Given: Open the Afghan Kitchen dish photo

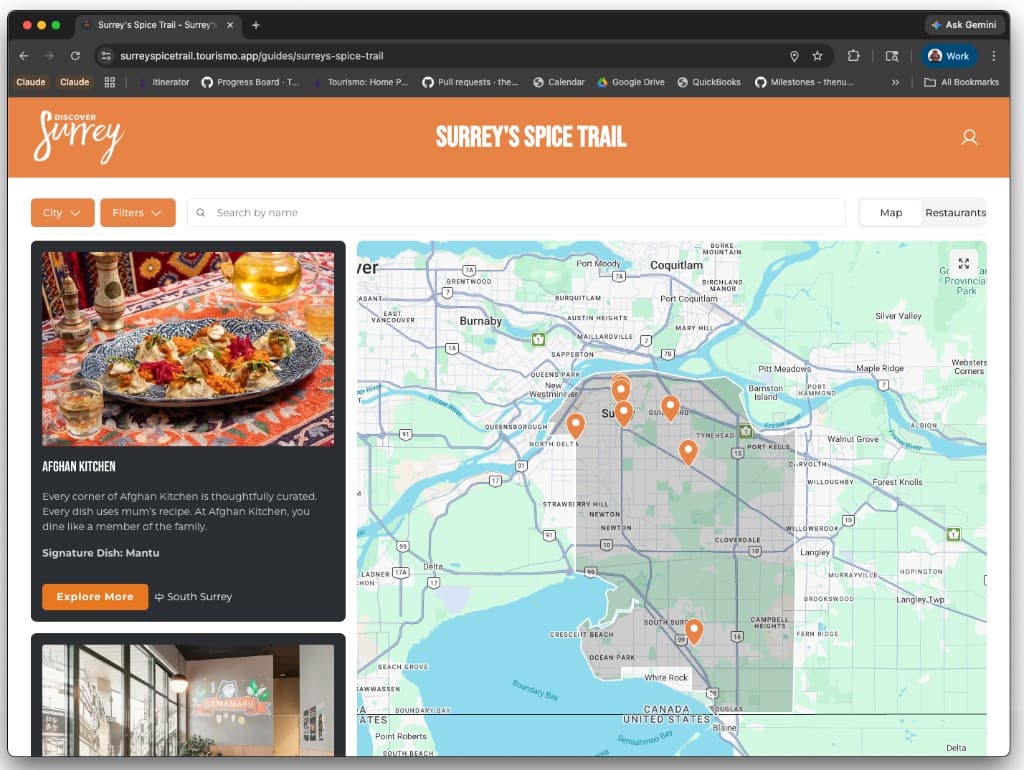Looking at the screenshot, I should (x=188, y=349).
